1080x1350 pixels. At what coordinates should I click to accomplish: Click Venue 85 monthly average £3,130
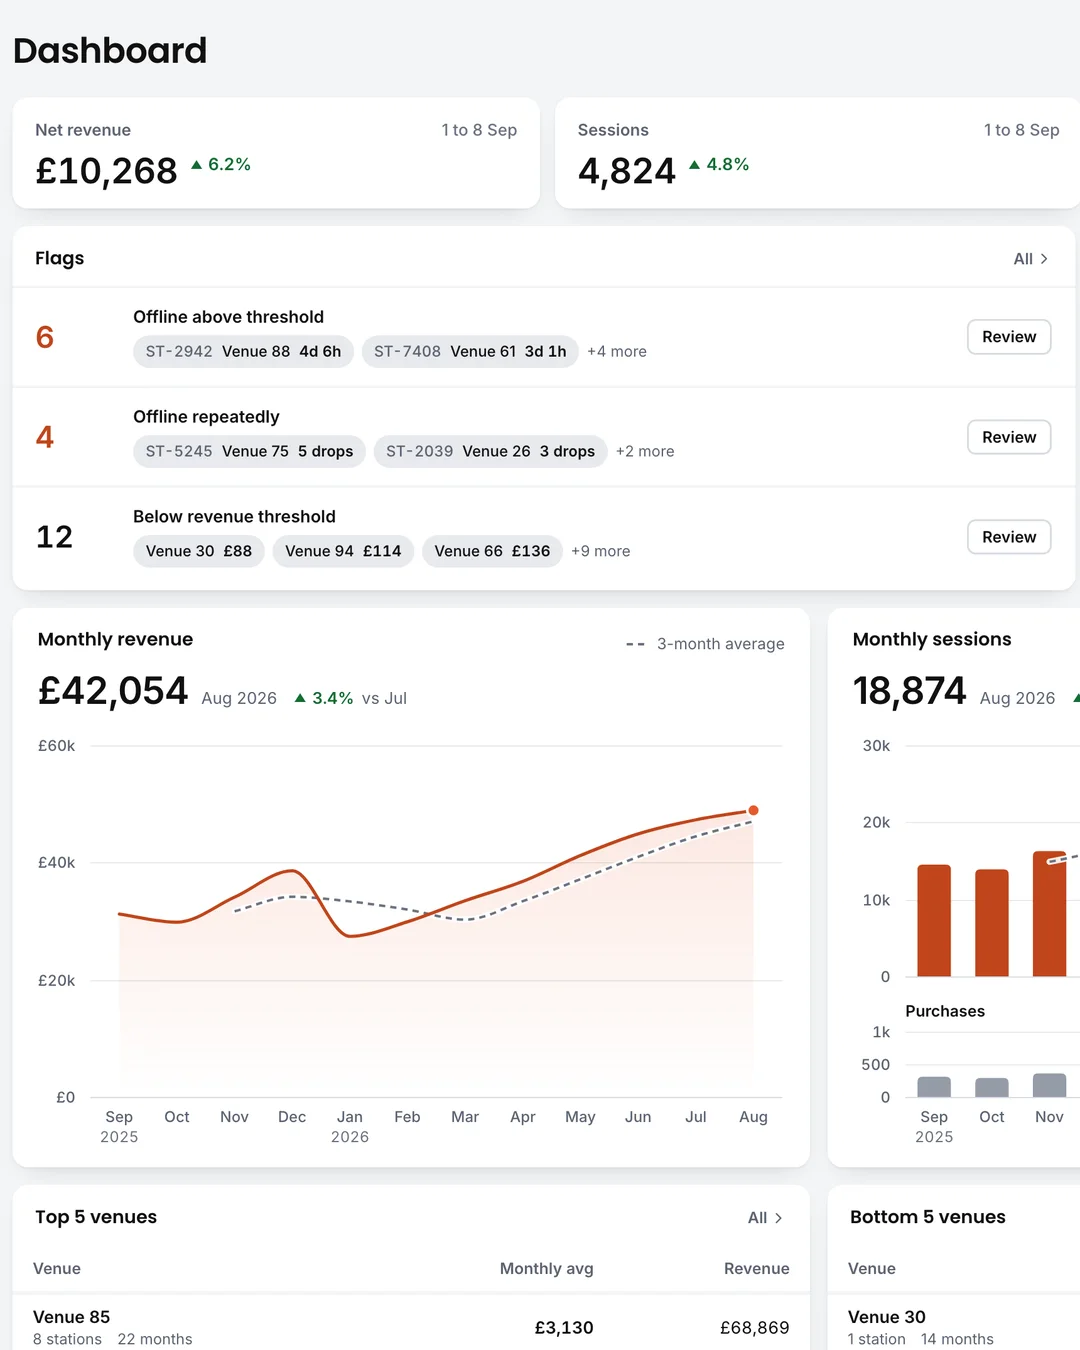click(564, 1328)
